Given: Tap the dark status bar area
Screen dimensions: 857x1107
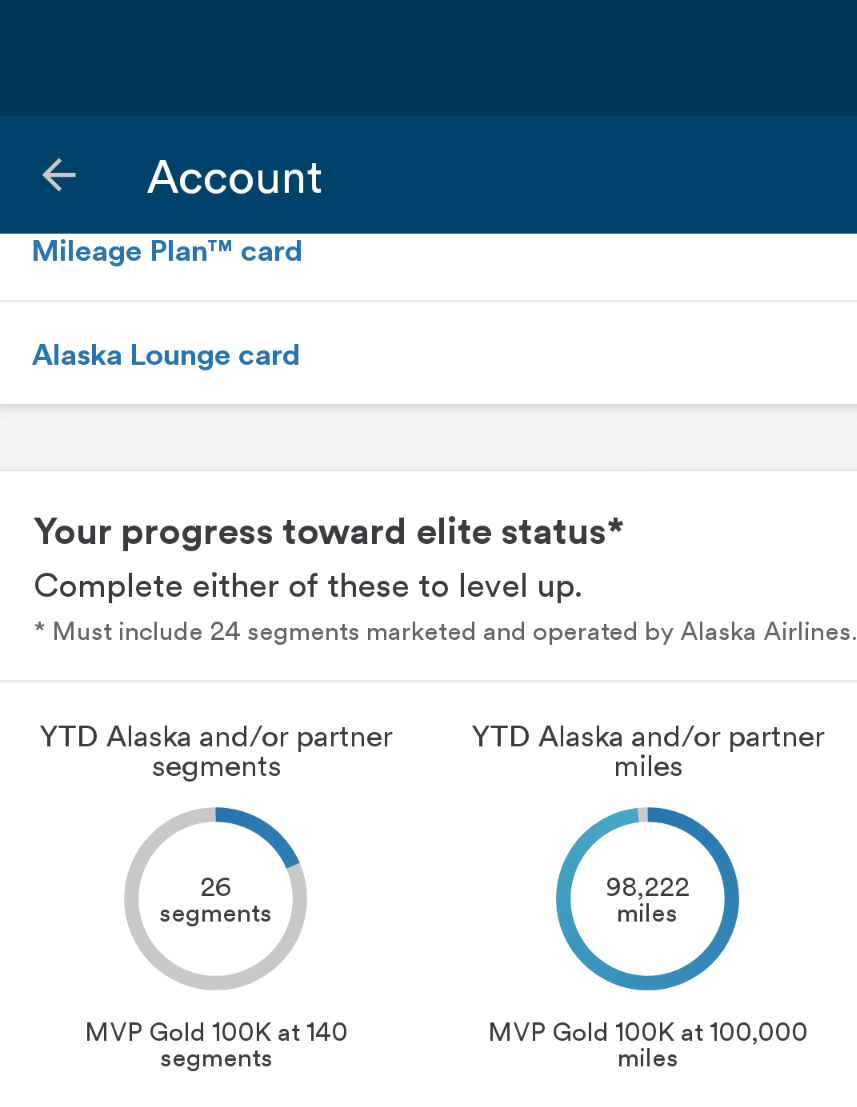Looking at the screenshot, I should coord(428,57).
